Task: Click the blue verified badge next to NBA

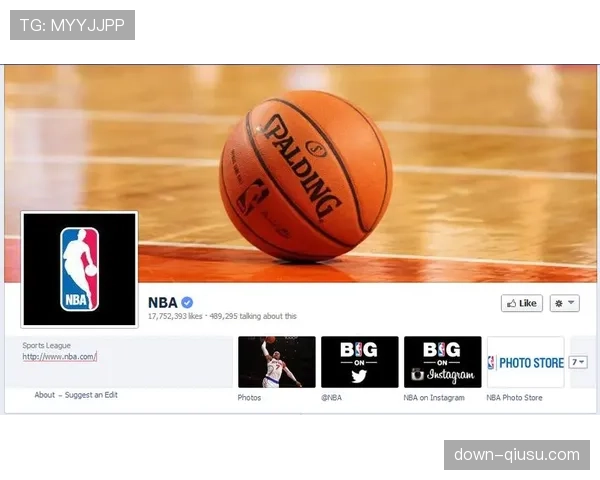Action: (x=187, y=302)
